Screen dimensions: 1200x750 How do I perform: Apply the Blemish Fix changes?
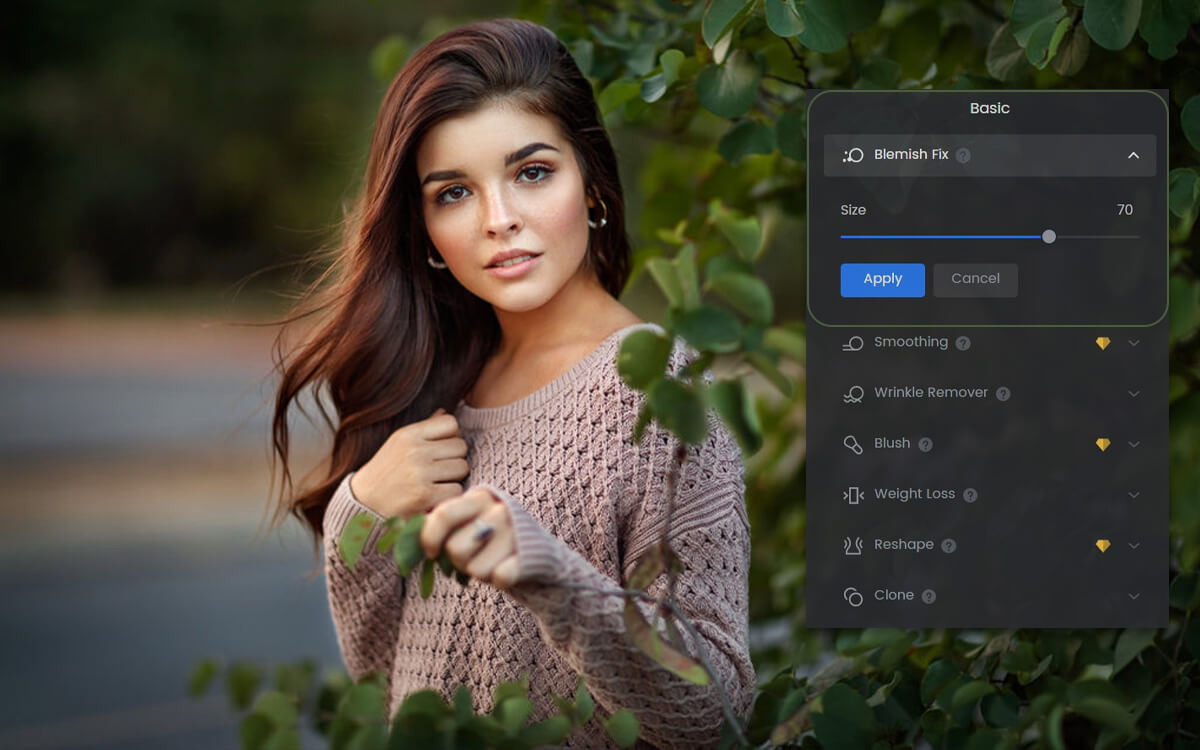click(x=882, y=280)
